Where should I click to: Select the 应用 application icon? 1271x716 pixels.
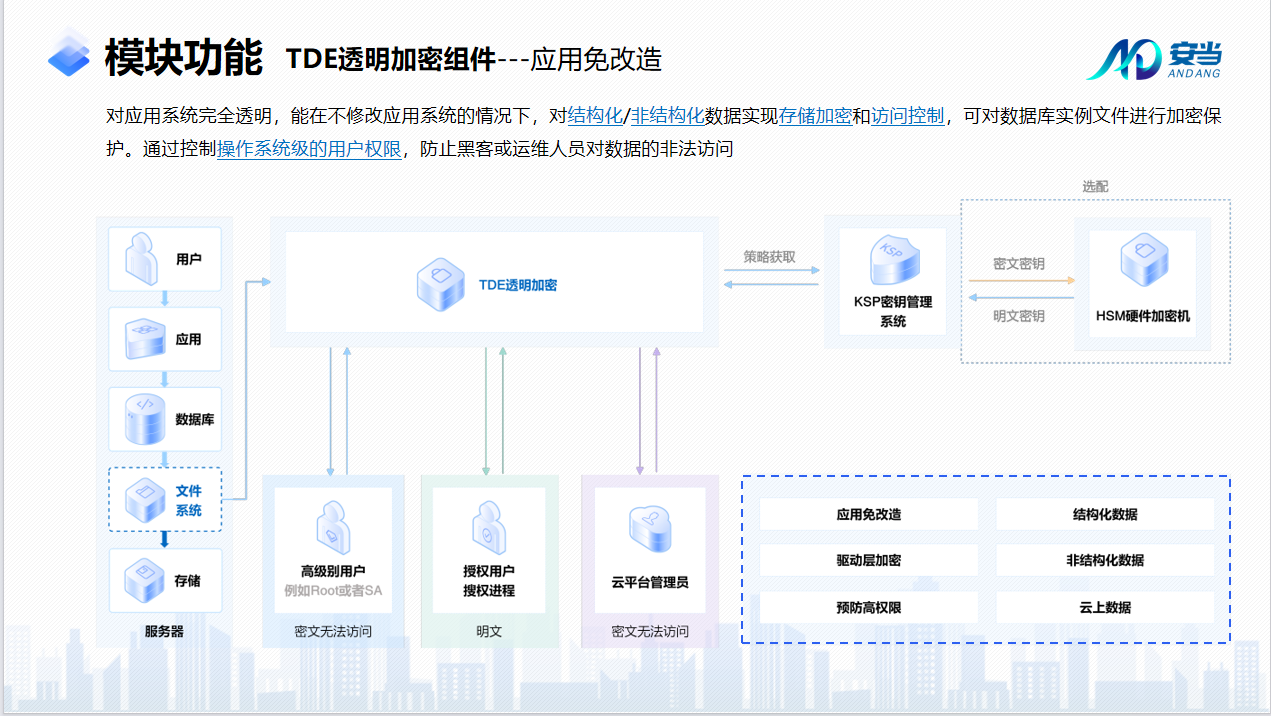tap(144, 339)
